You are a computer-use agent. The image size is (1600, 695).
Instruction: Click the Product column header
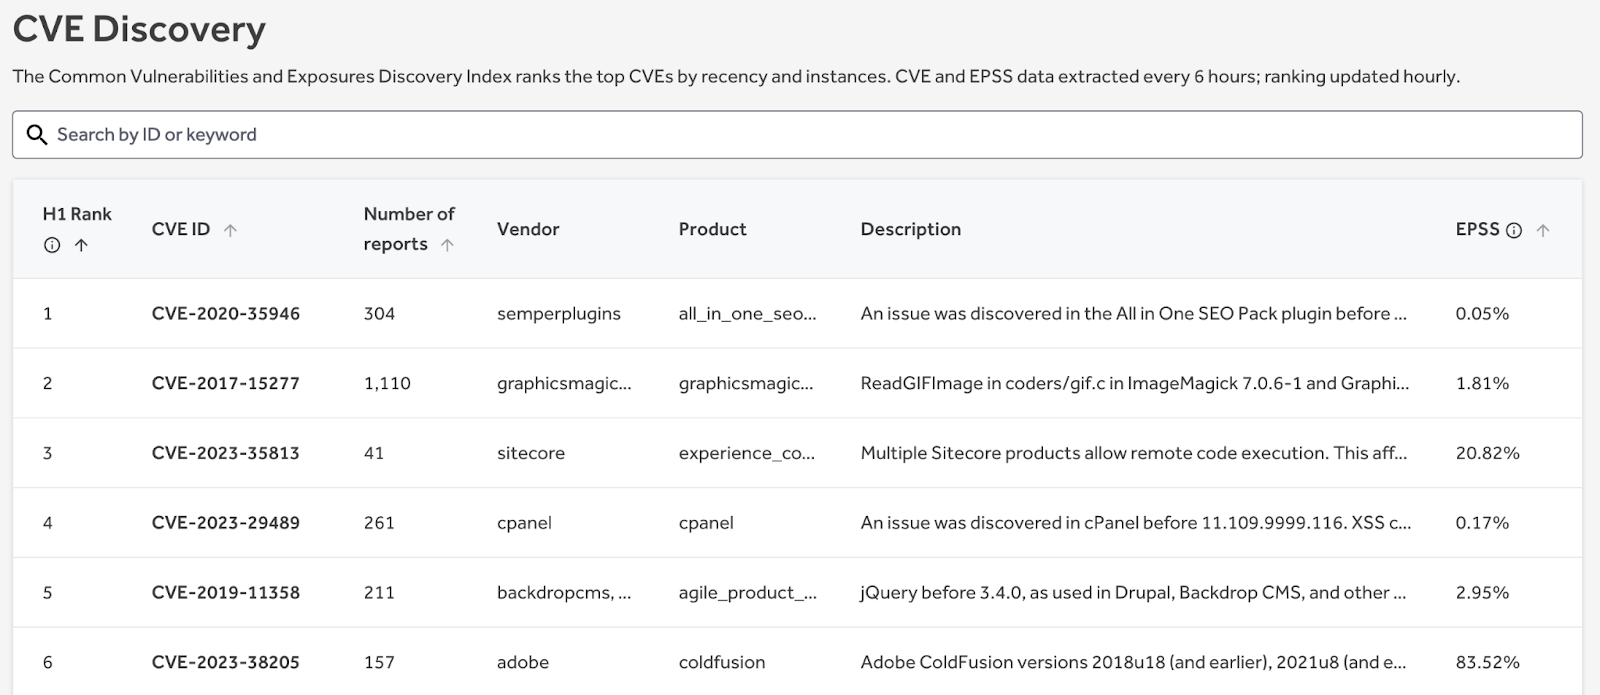tap(713, 229)
